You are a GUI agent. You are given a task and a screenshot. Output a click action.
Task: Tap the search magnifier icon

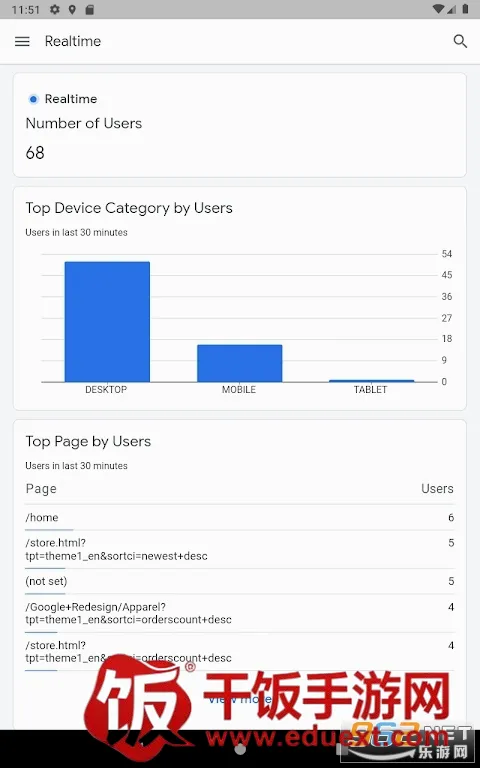point(460,41)
